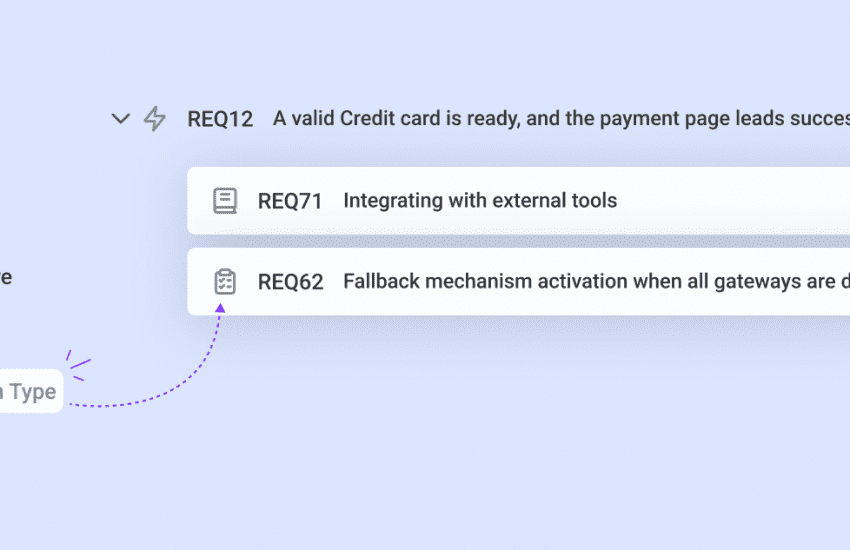This screenshot has height=550, width=850.
Task: Open the "Integrating with external tools" requirement
Action: (480, 200)
